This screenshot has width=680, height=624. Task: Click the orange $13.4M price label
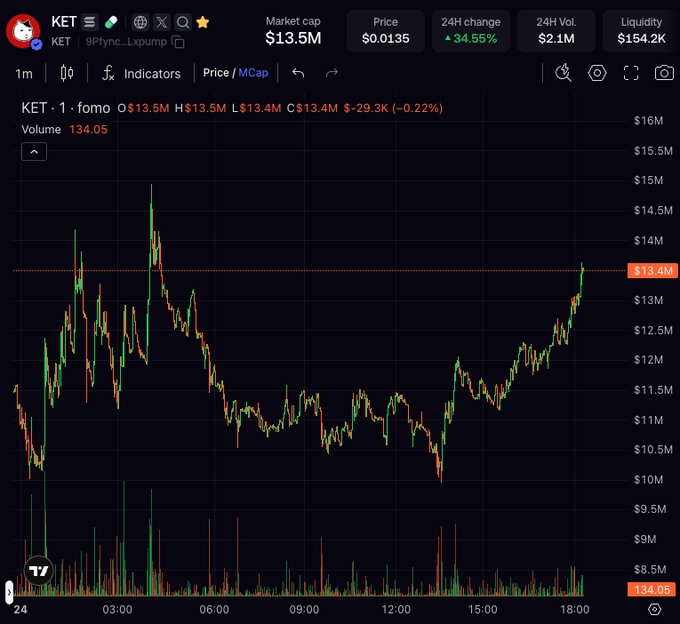pyautogui.click(x=652, y=271)
